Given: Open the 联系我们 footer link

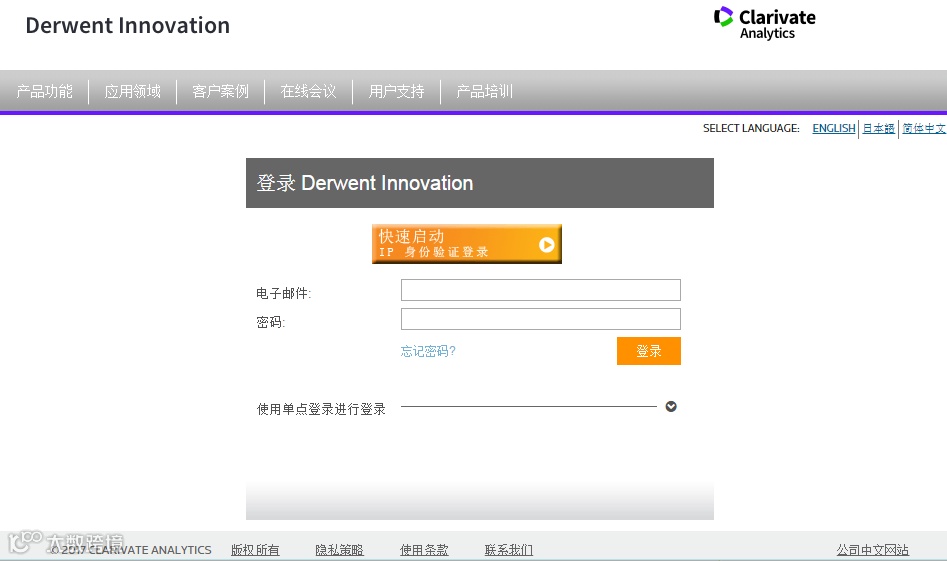Looking at the screenshot, I should coord(509,550).
